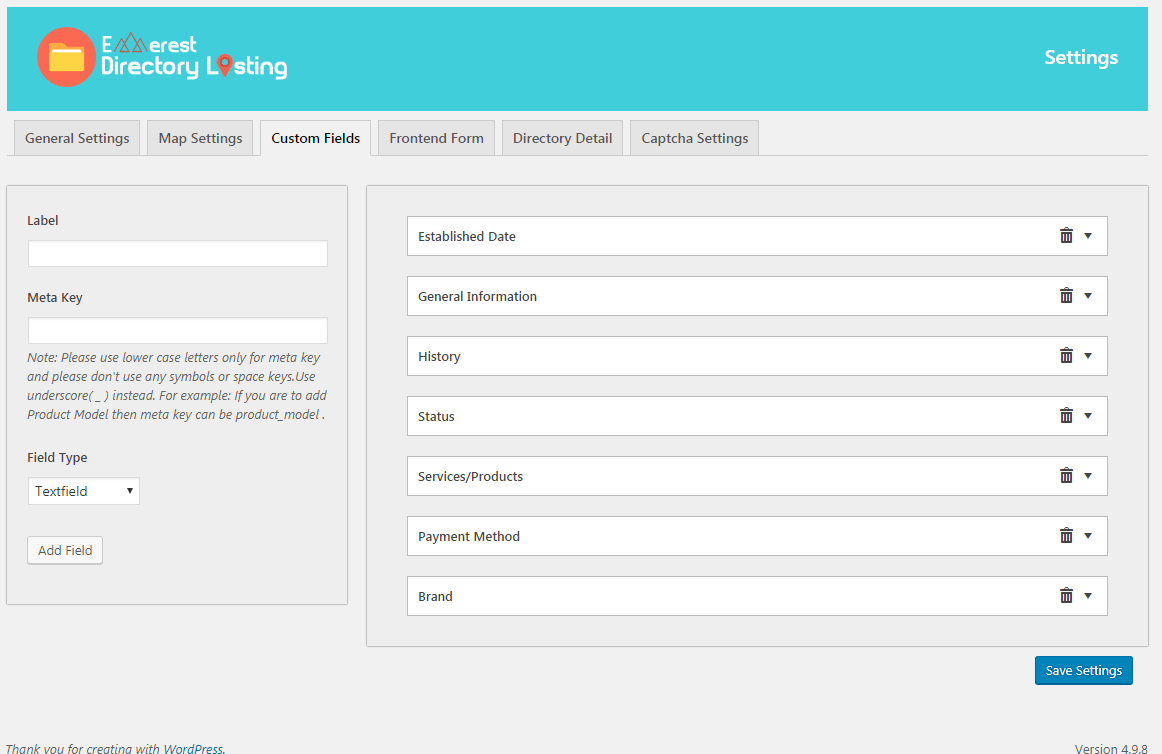Image resolution: width=1162 pixels, height=754 pixels.
Task: Open the General Settings tab
Action: (77, 138)
